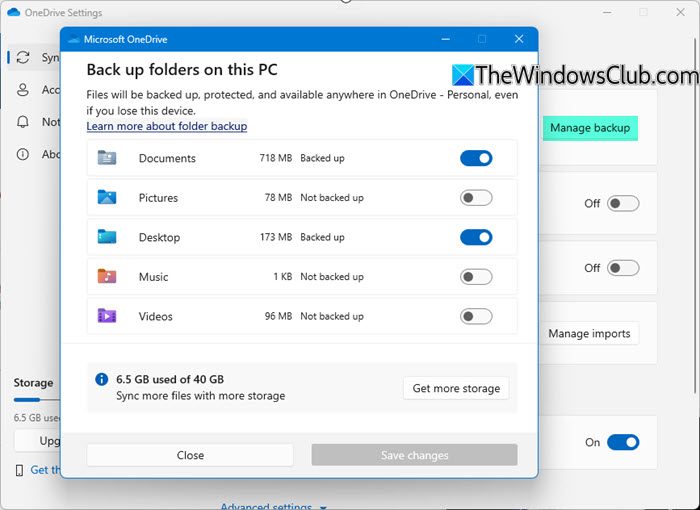Click the Desktop folder icon
Image resolution: width=700 pixels, height=510 pixels.
click(x=107, y=237)
